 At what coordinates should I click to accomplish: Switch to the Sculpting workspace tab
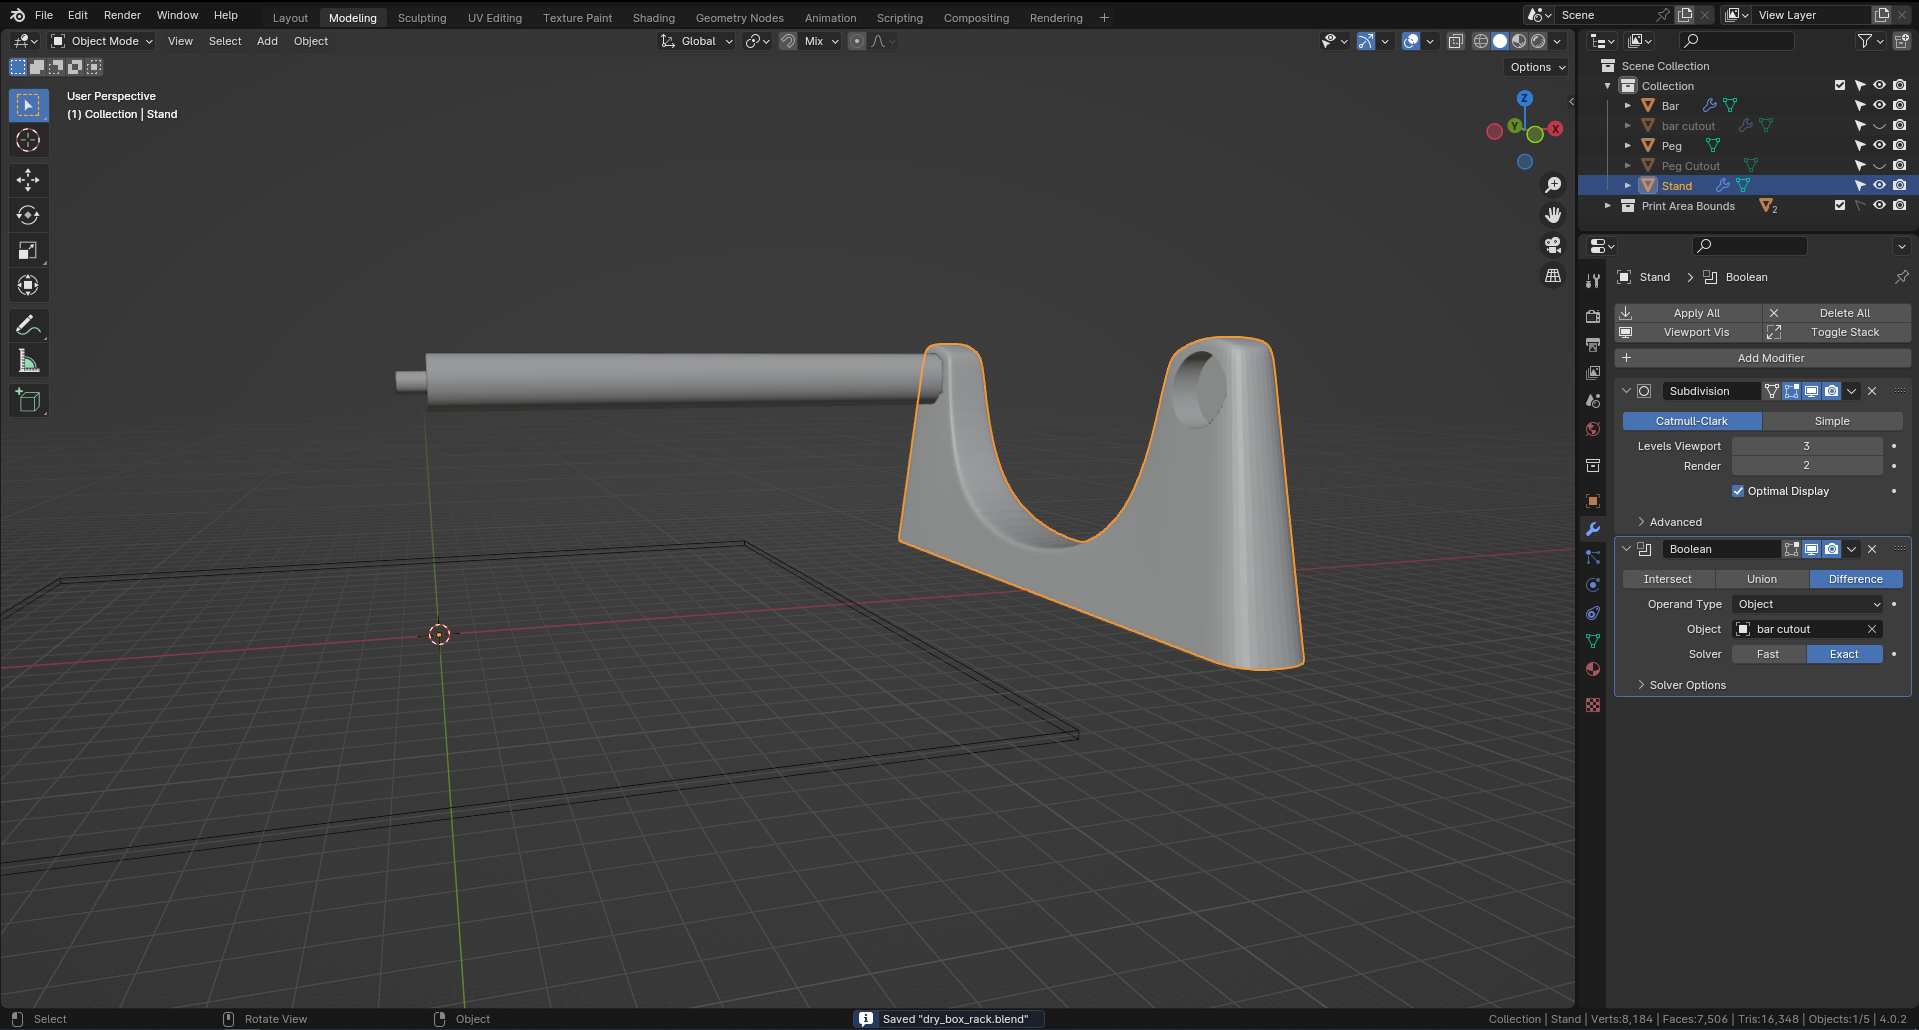(422, 18)
